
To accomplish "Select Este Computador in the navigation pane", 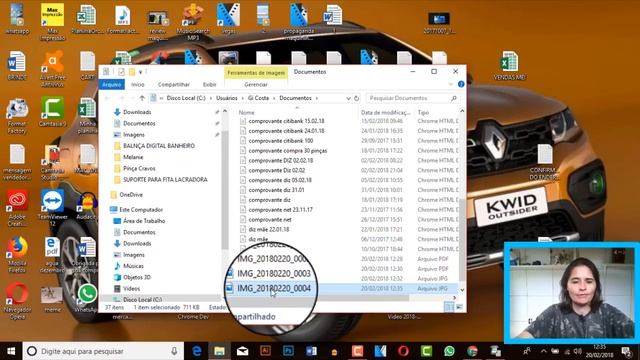I will (141, 209).
